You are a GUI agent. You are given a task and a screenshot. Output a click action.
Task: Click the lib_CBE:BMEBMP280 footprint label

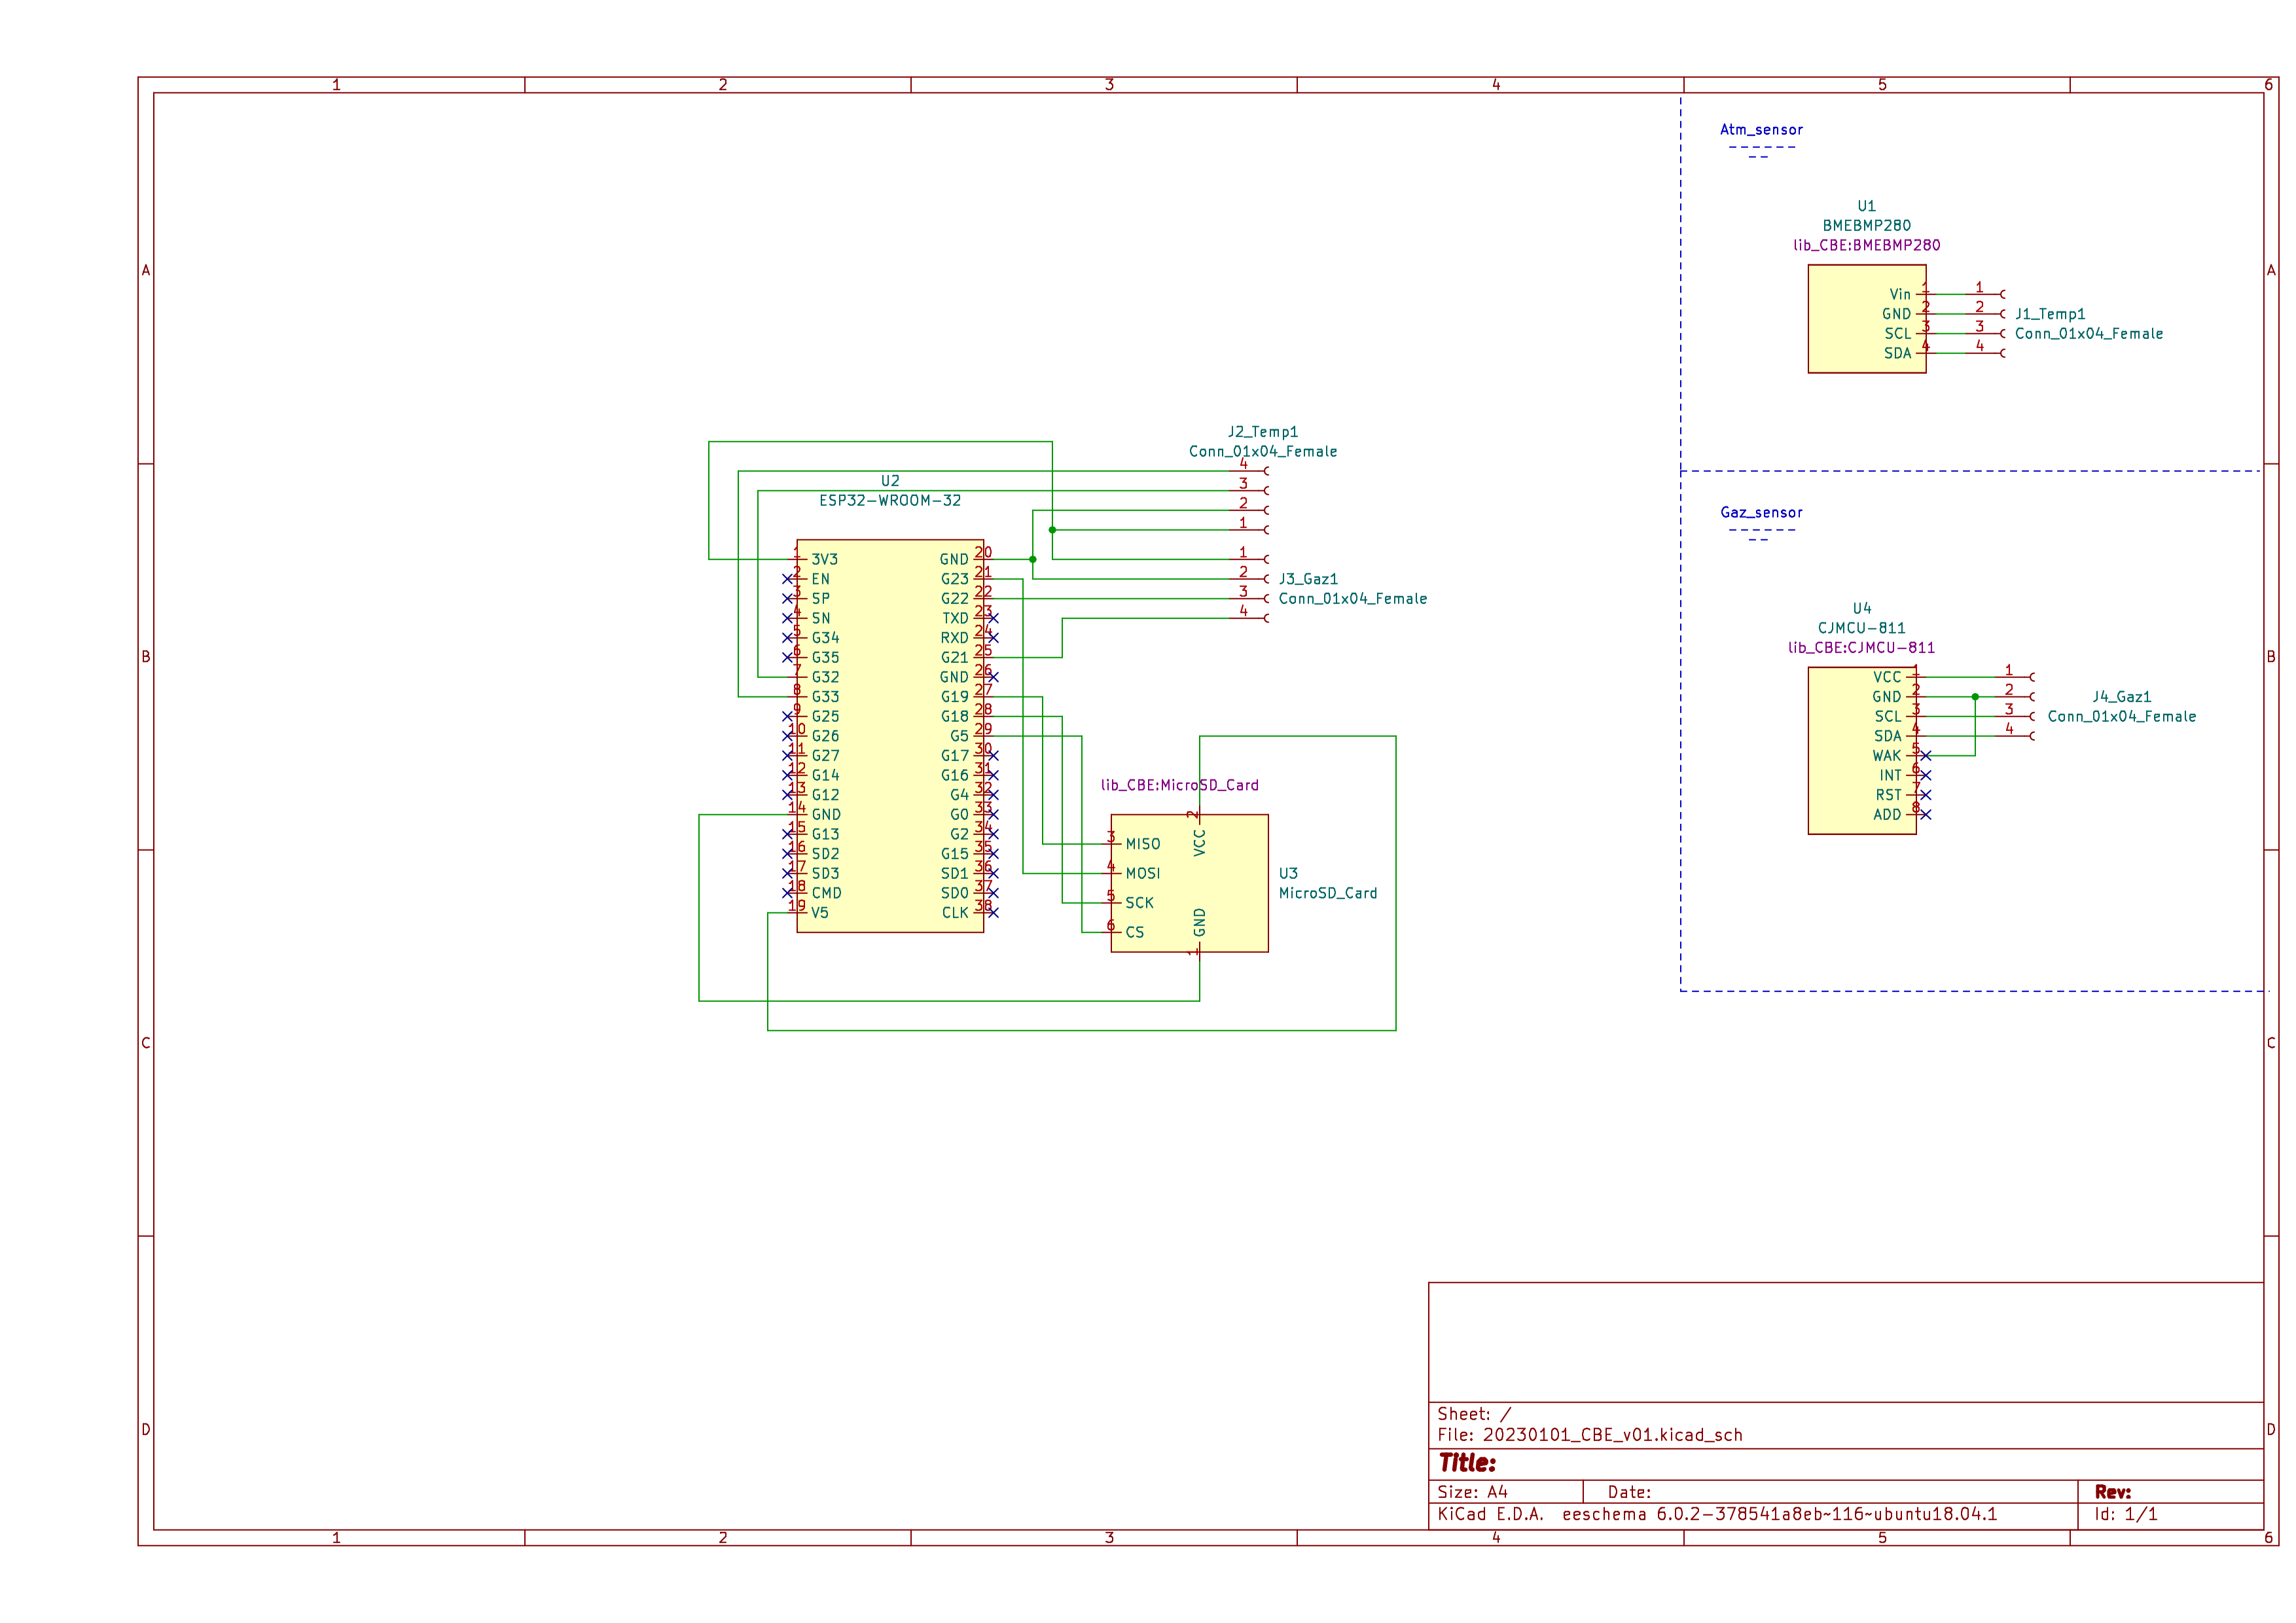(x=1866, y=245)
